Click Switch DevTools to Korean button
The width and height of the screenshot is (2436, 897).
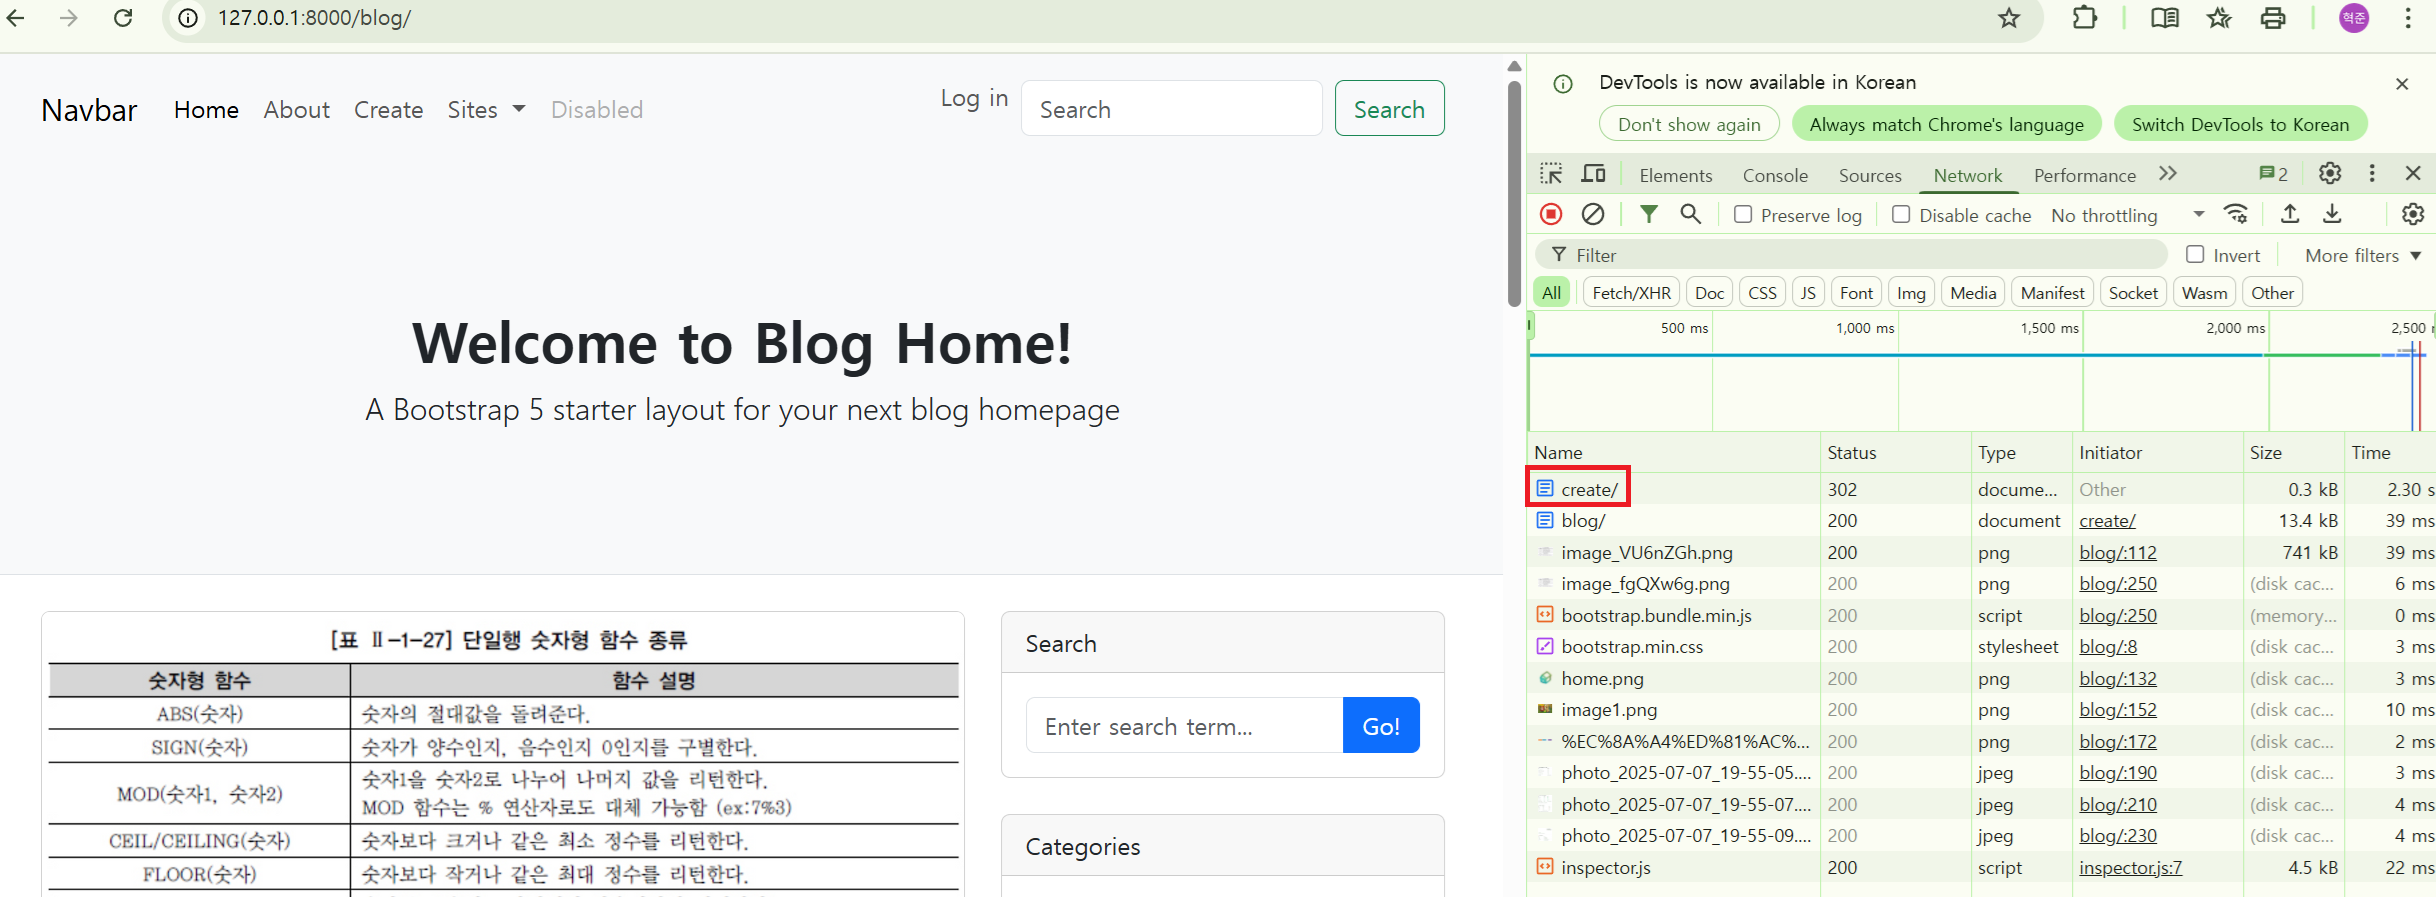coord(2240,124)
